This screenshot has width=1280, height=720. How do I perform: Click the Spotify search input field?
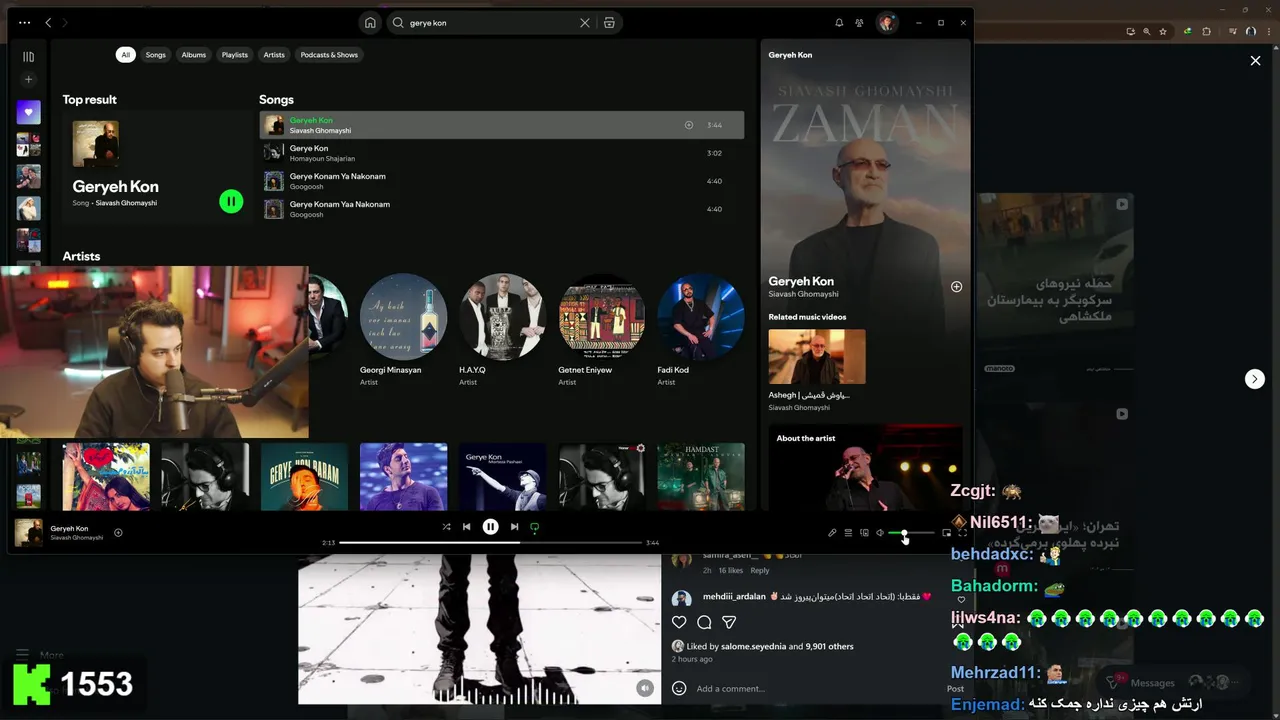coord(492,22)
